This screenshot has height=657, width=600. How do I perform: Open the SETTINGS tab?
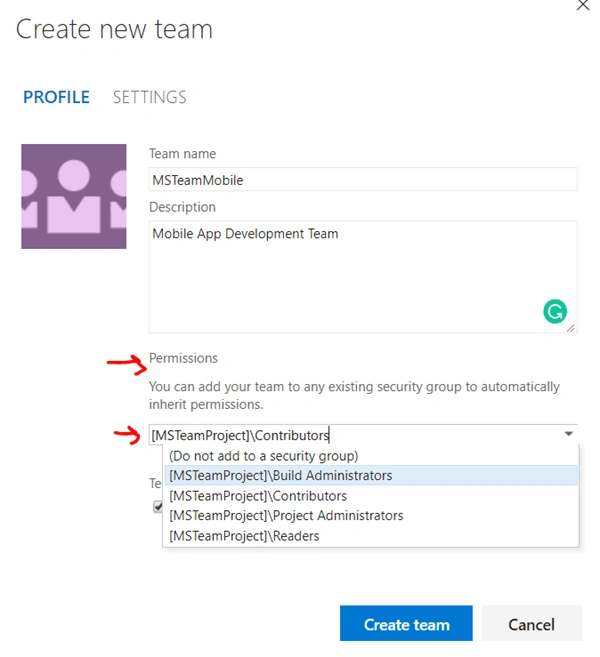[x=150, y=97]
